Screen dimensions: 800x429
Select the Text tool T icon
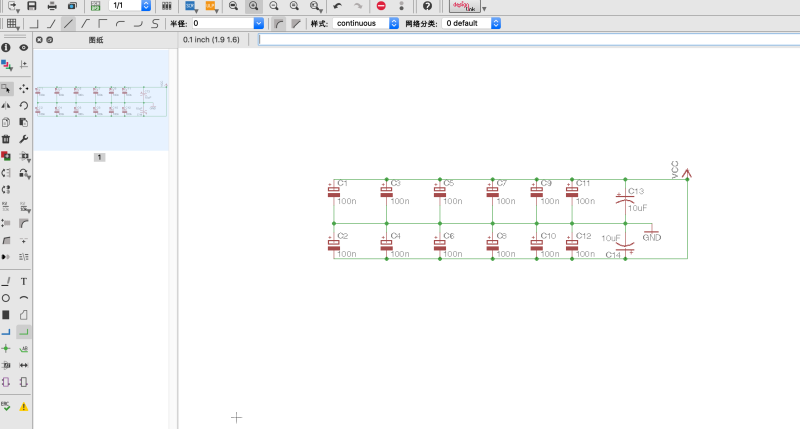(x=23, y=282)
